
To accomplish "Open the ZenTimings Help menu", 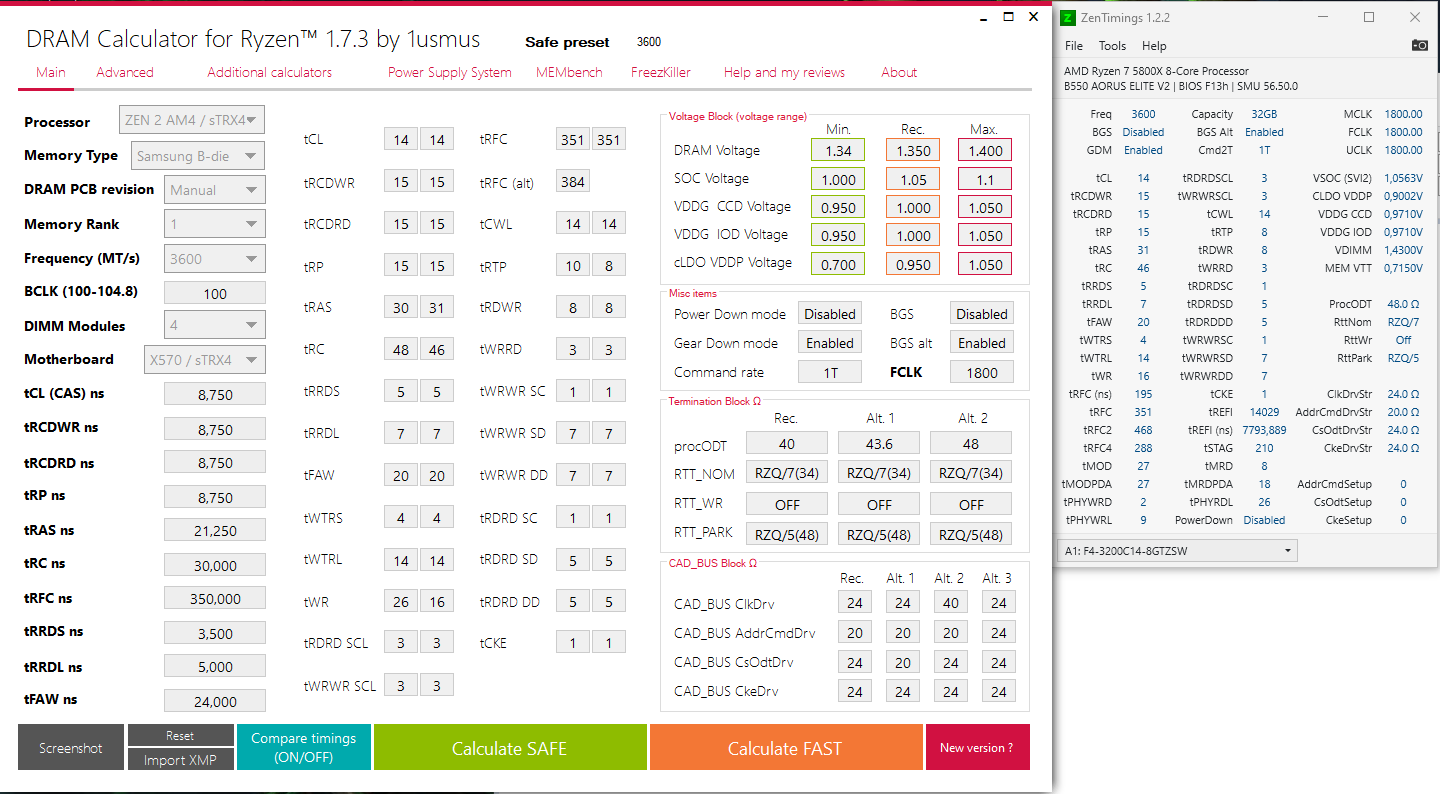I will (x=1154, y=46).
